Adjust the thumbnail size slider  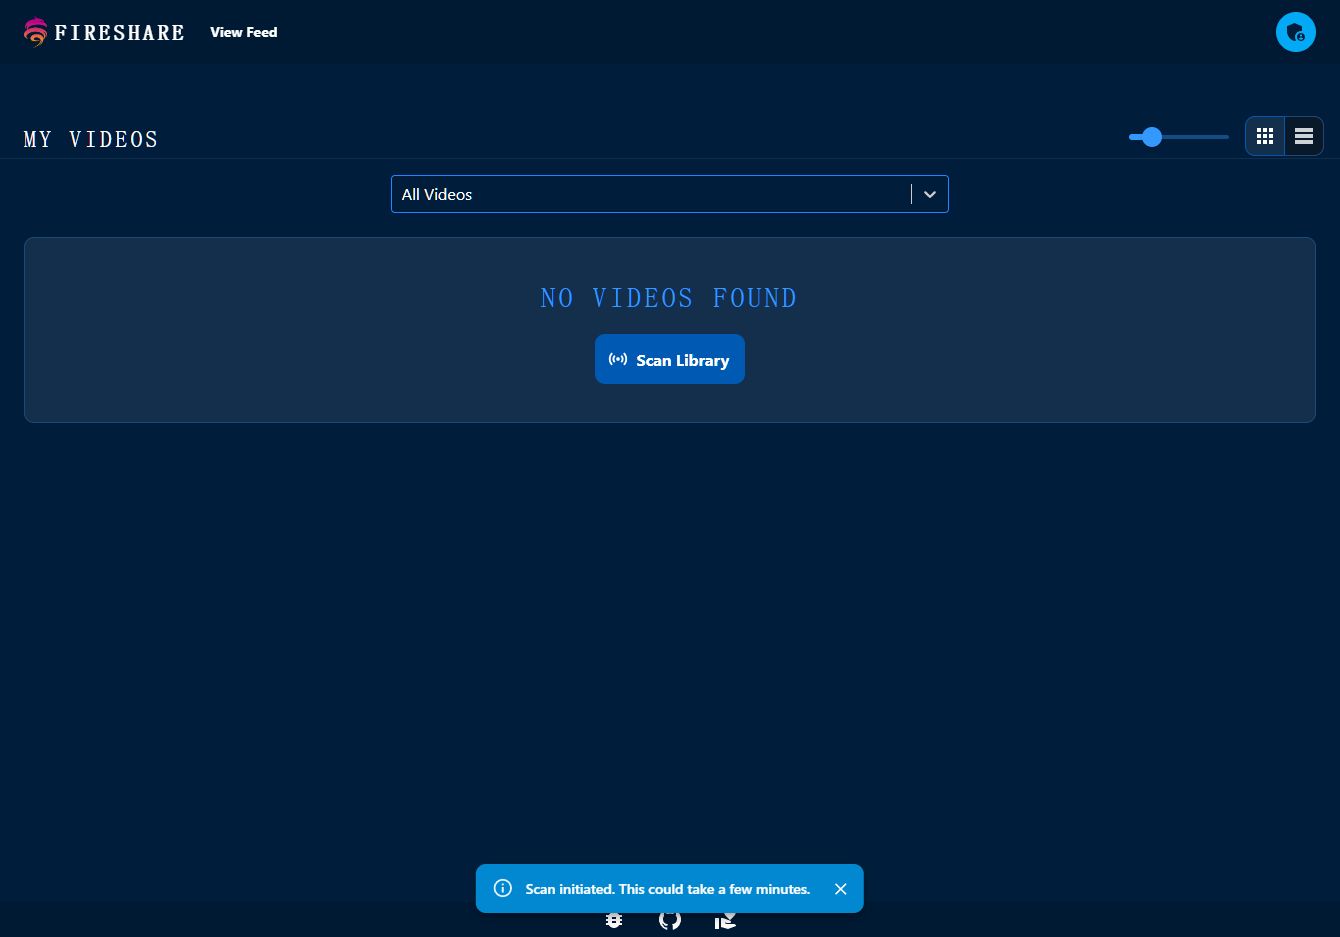1151,137
